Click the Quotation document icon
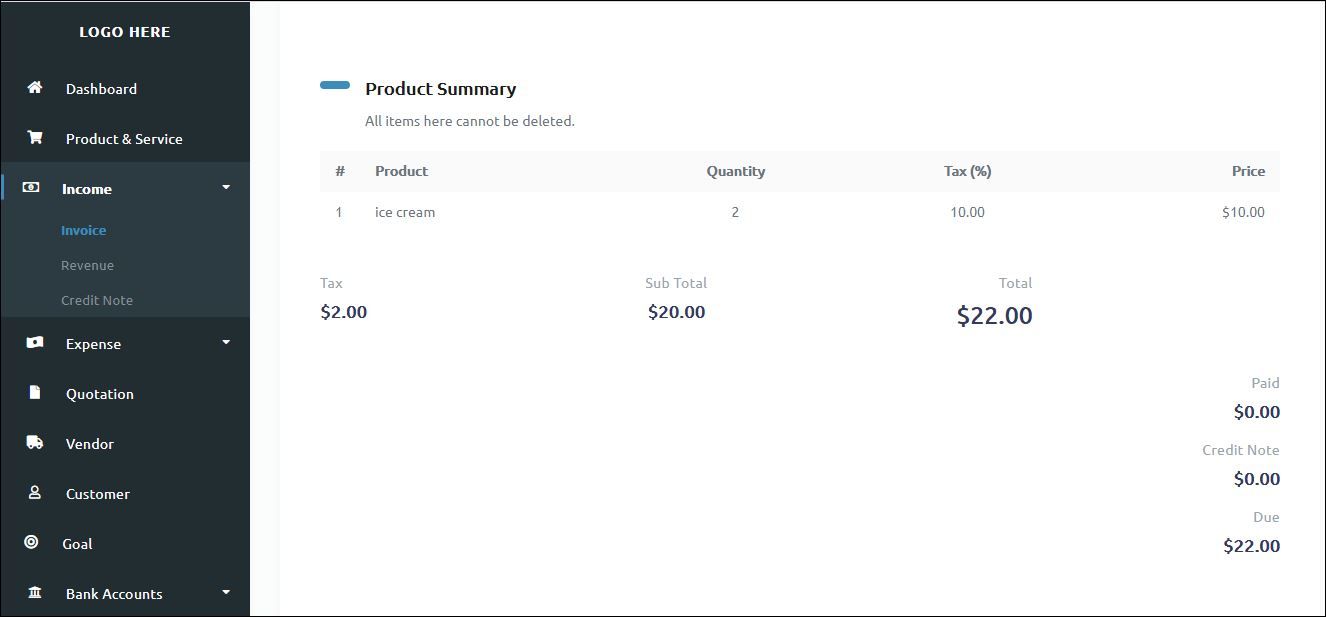Screen dimensions: 1326x617 tap(35, 393)
